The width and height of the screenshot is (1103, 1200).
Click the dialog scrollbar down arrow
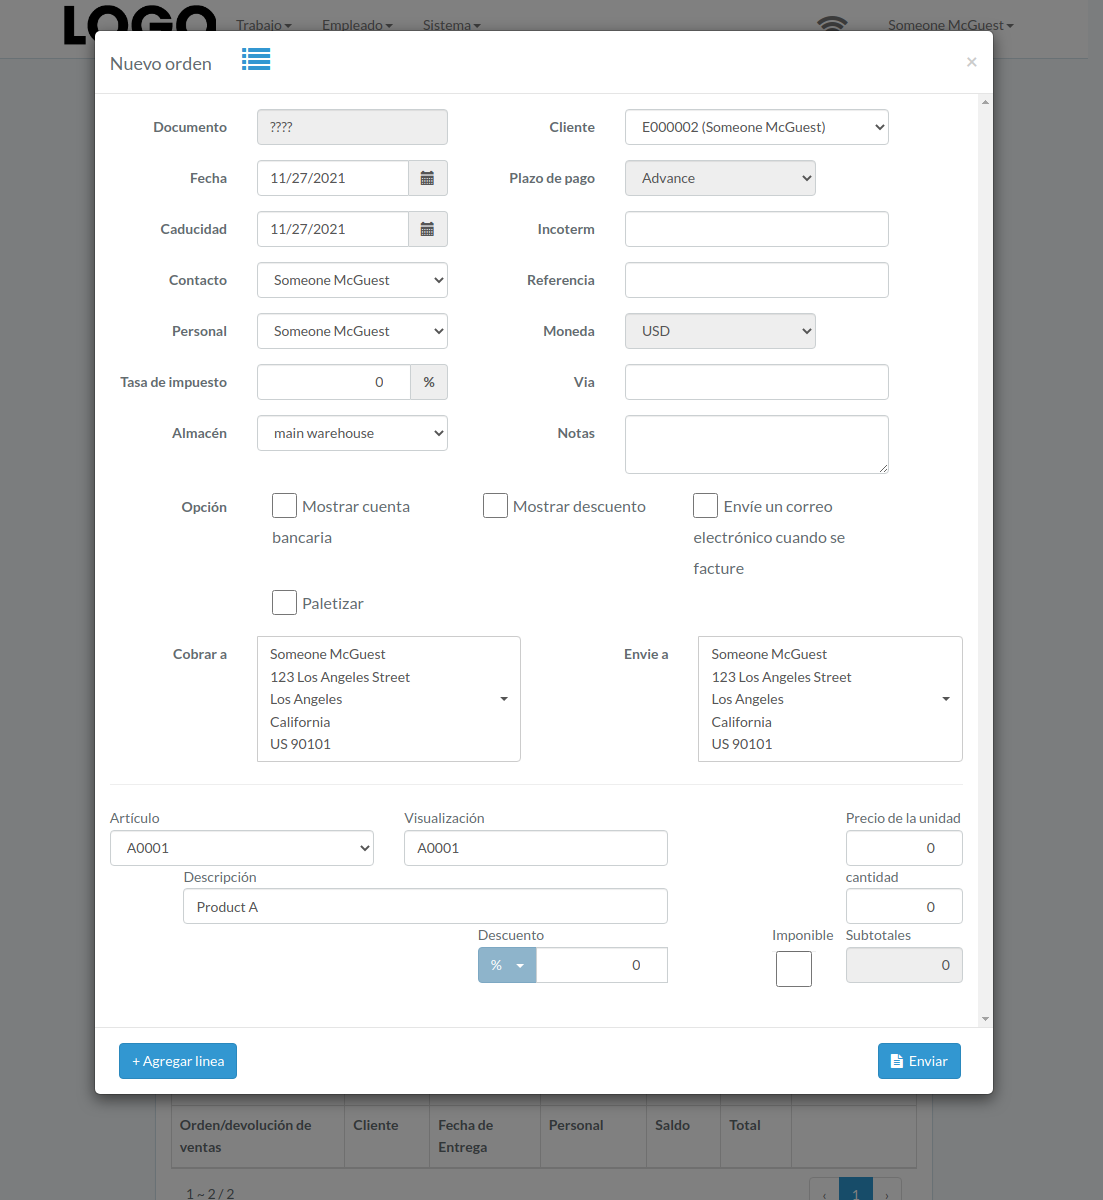pos(985,1019)
